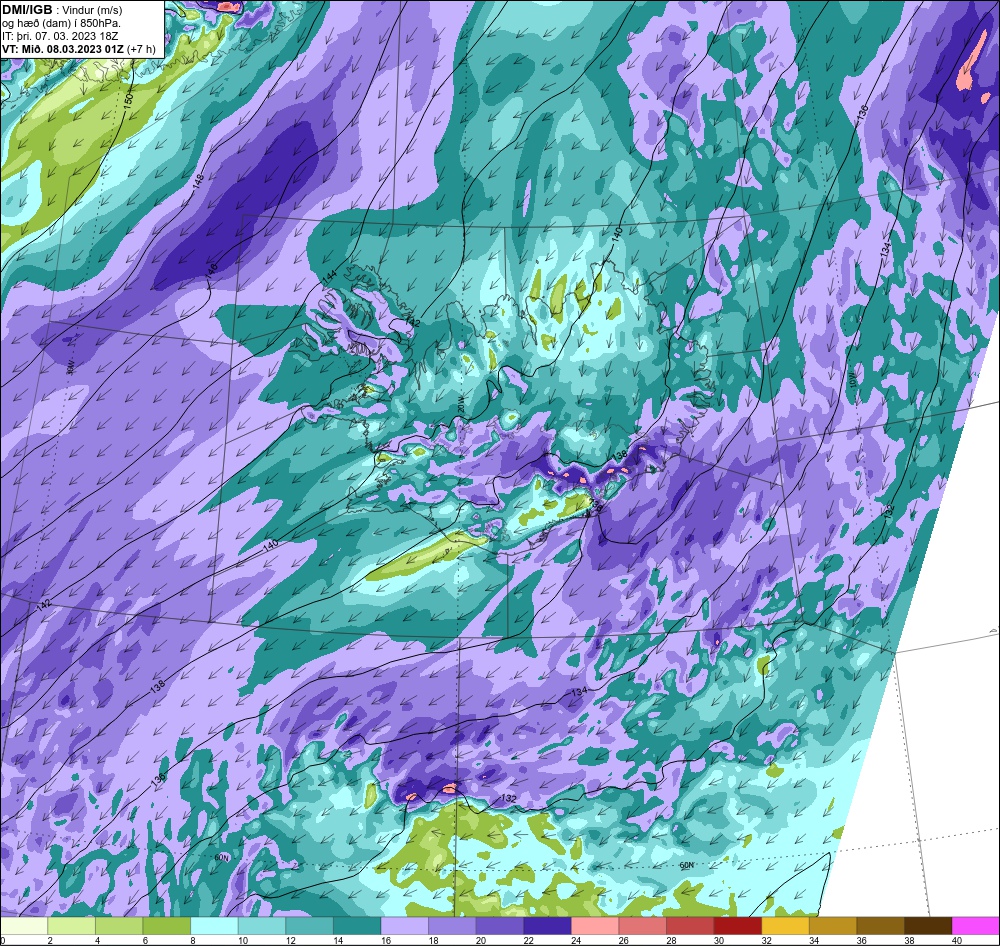Select the '144' height contour label
The image size is (1000, 946).
[x=328, y=276]
